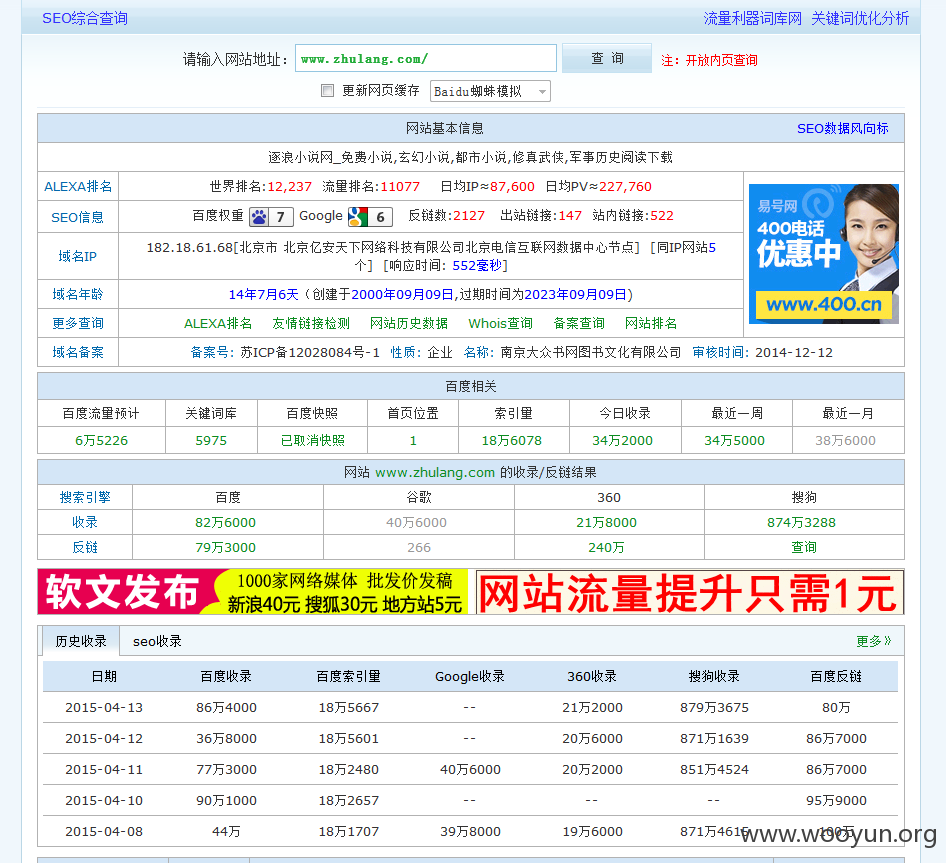946x863 pixels.
Task: Click 360 inclusion 21万8000
Action: [x=606, y=523]
